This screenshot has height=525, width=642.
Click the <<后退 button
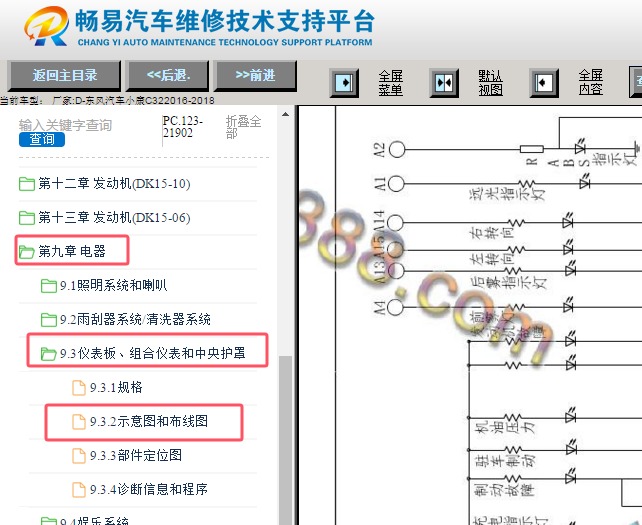click(x=167, y=75)
